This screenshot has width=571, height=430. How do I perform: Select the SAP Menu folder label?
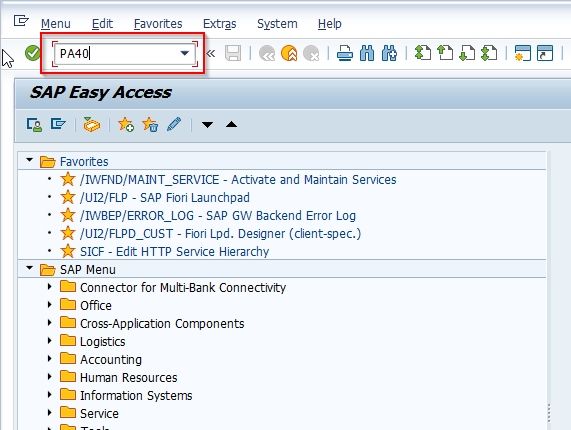pos(88,270)
